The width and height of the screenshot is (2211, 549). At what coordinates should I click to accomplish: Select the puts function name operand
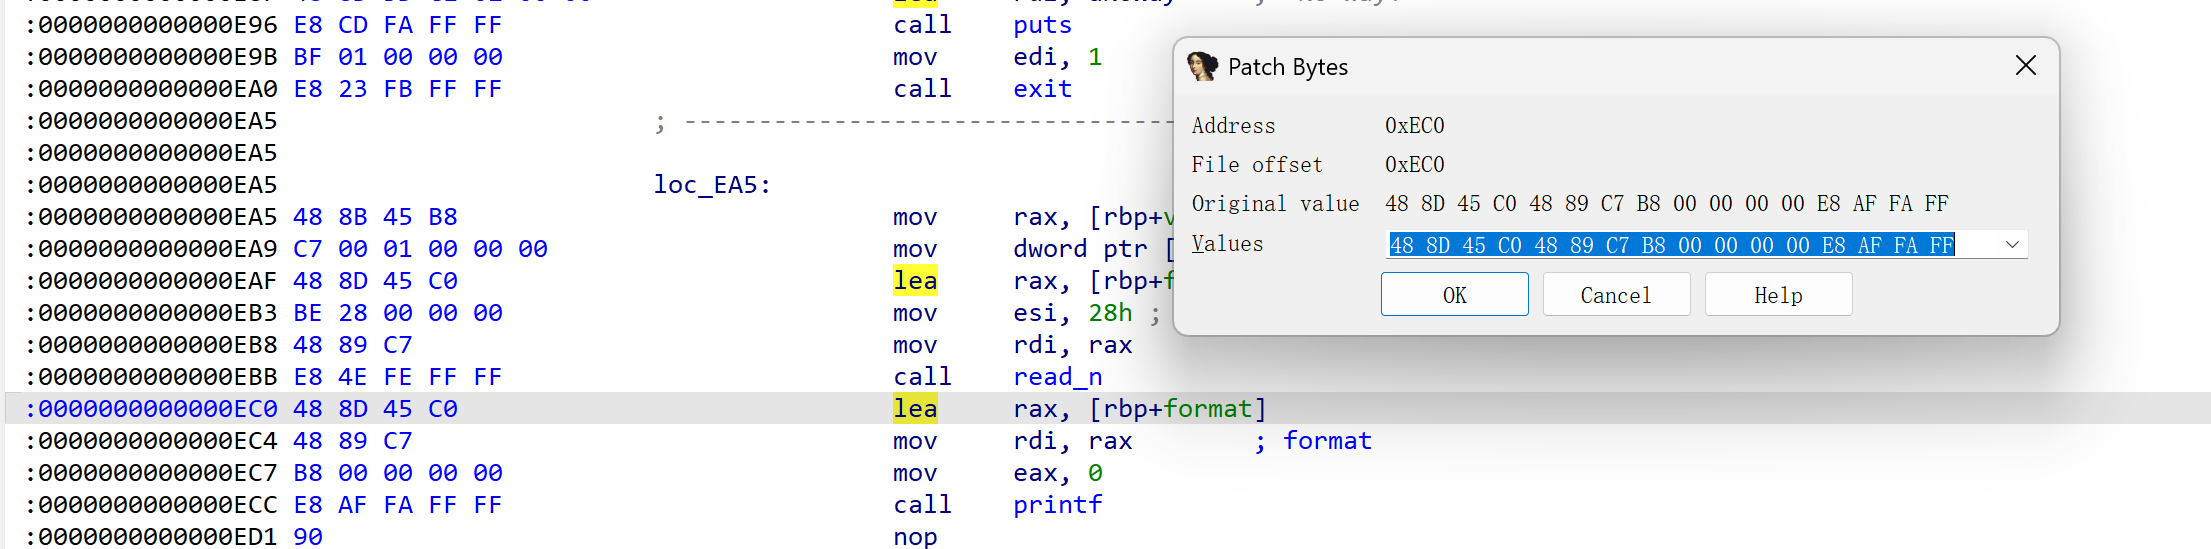[x=1042, y=25]
